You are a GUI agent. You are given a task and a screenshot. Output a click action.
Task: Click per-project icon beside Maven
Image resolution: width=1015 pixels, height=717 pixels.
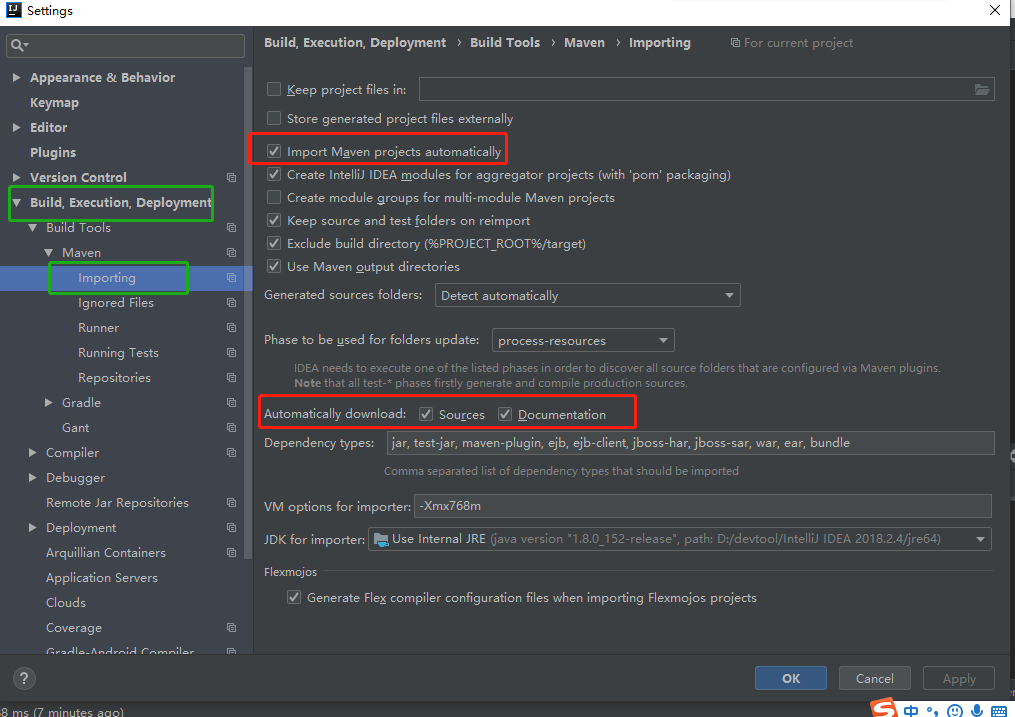click(231, 252)
